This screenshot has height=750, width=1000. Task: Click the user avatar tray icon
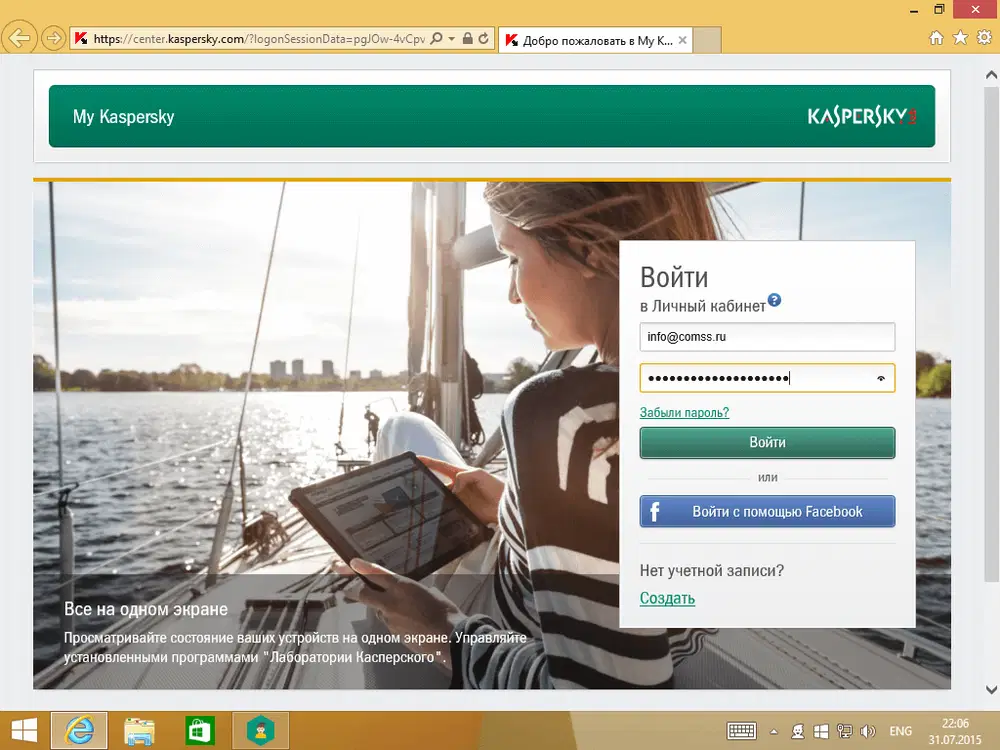(x=798, y=732)
